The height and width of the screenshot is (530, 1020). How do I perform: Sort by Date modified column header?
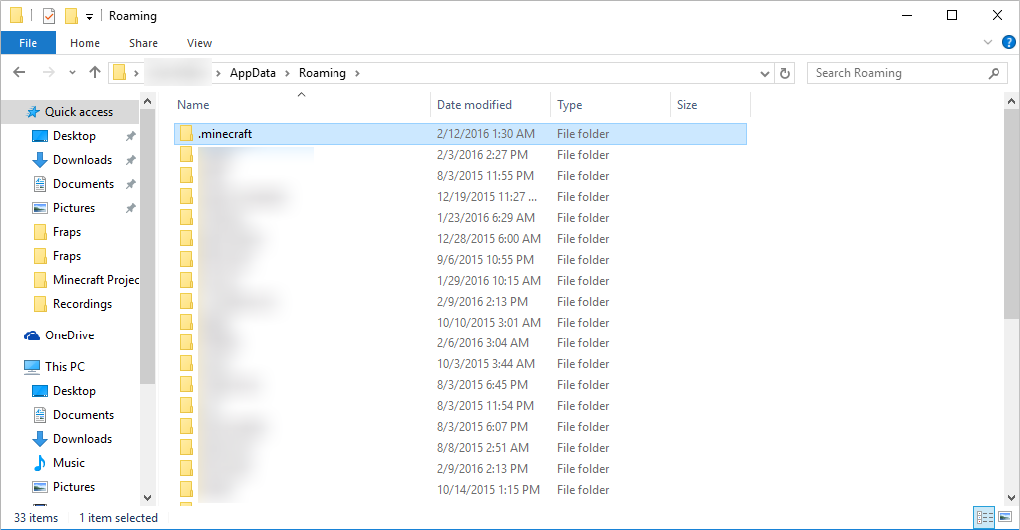474,105
